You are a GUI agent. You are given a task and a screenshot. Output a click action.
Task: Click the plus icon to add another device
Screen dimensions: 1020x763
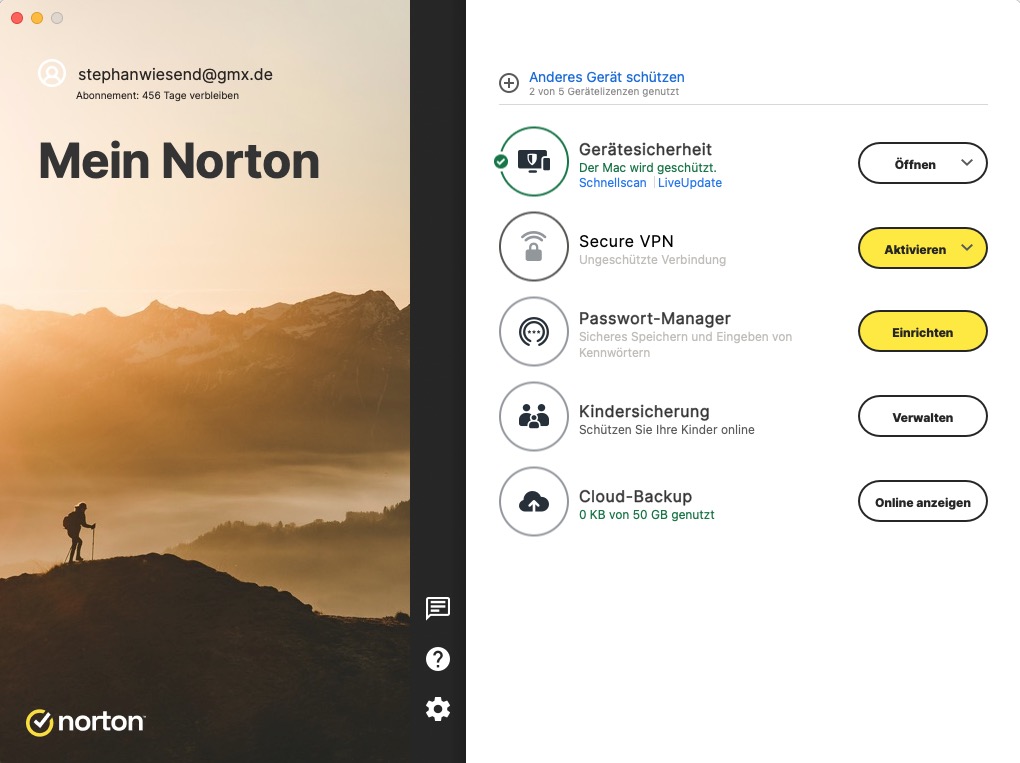(509, 83)
